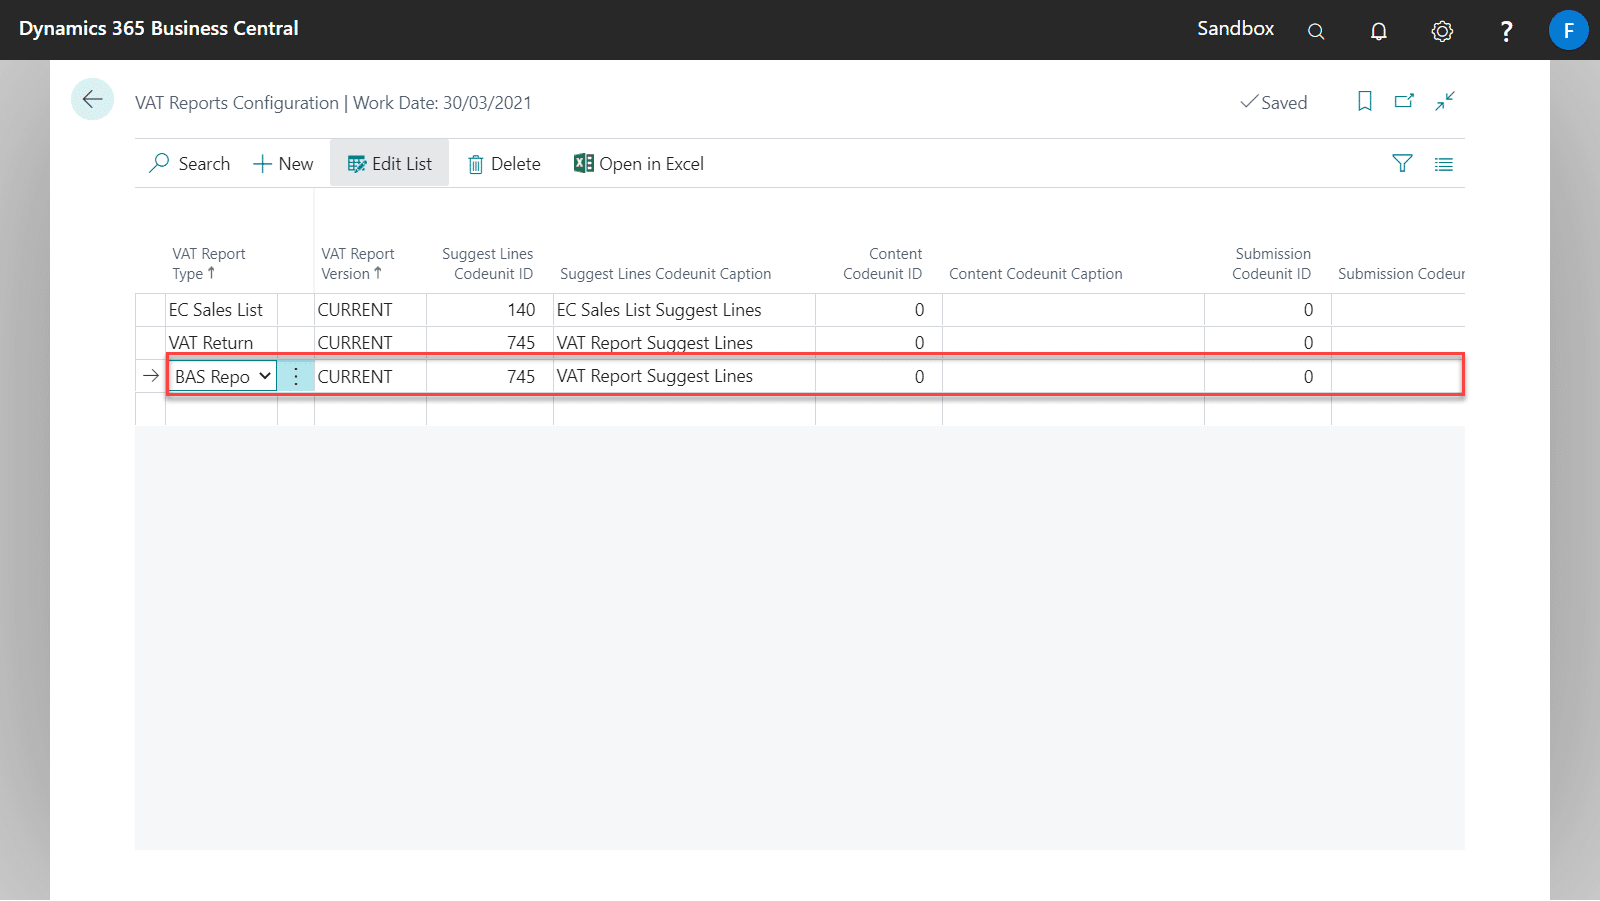Click Suggest Lines Codeunit Caption header
1600x901 pixels.
pos(665,274)
